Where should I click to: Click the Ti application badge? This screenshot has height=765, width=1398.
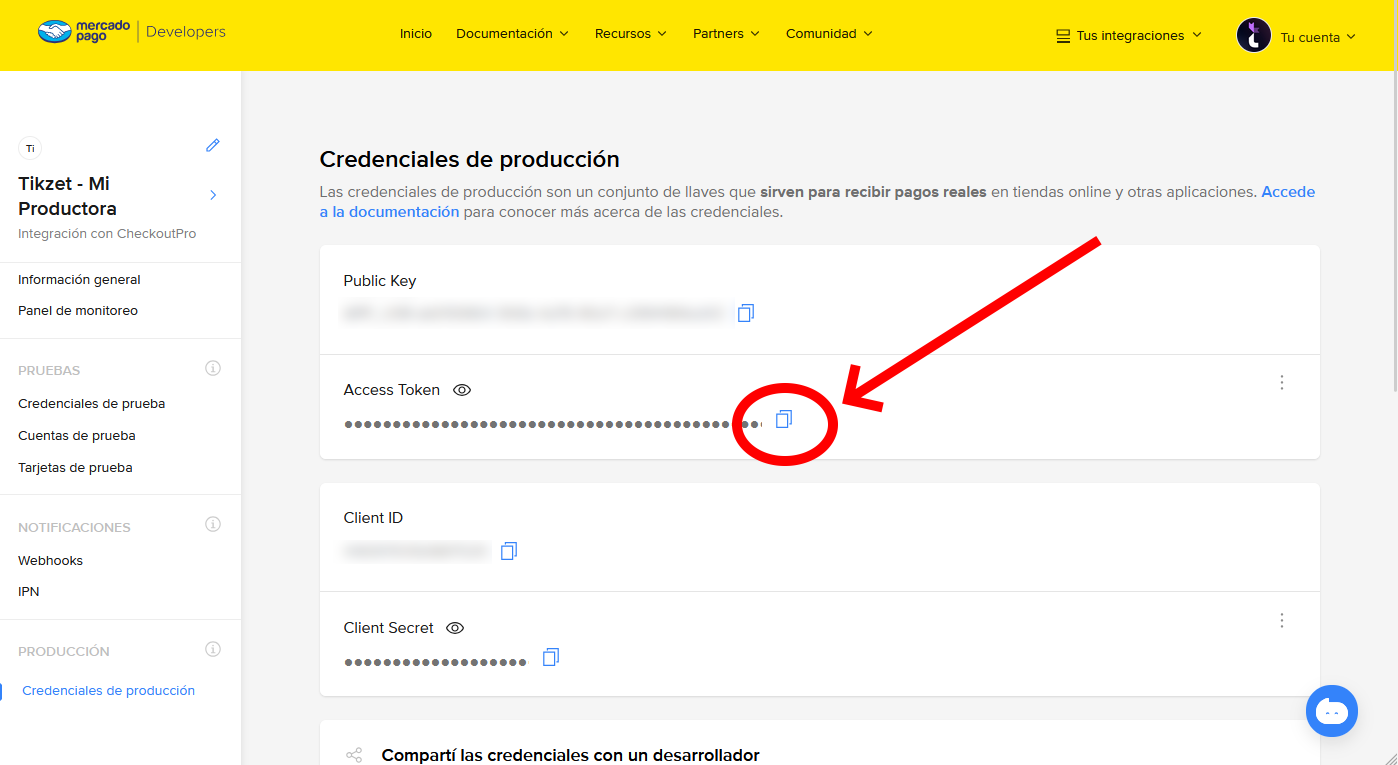point(30,148)
